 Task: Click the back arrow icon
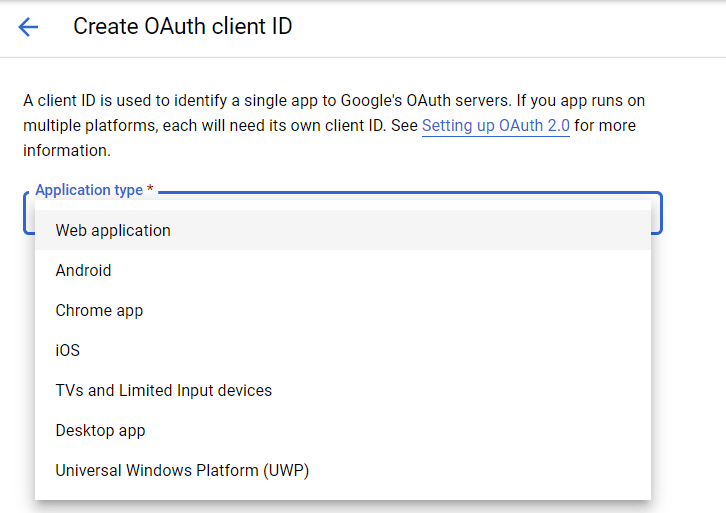tap(28, 27)
